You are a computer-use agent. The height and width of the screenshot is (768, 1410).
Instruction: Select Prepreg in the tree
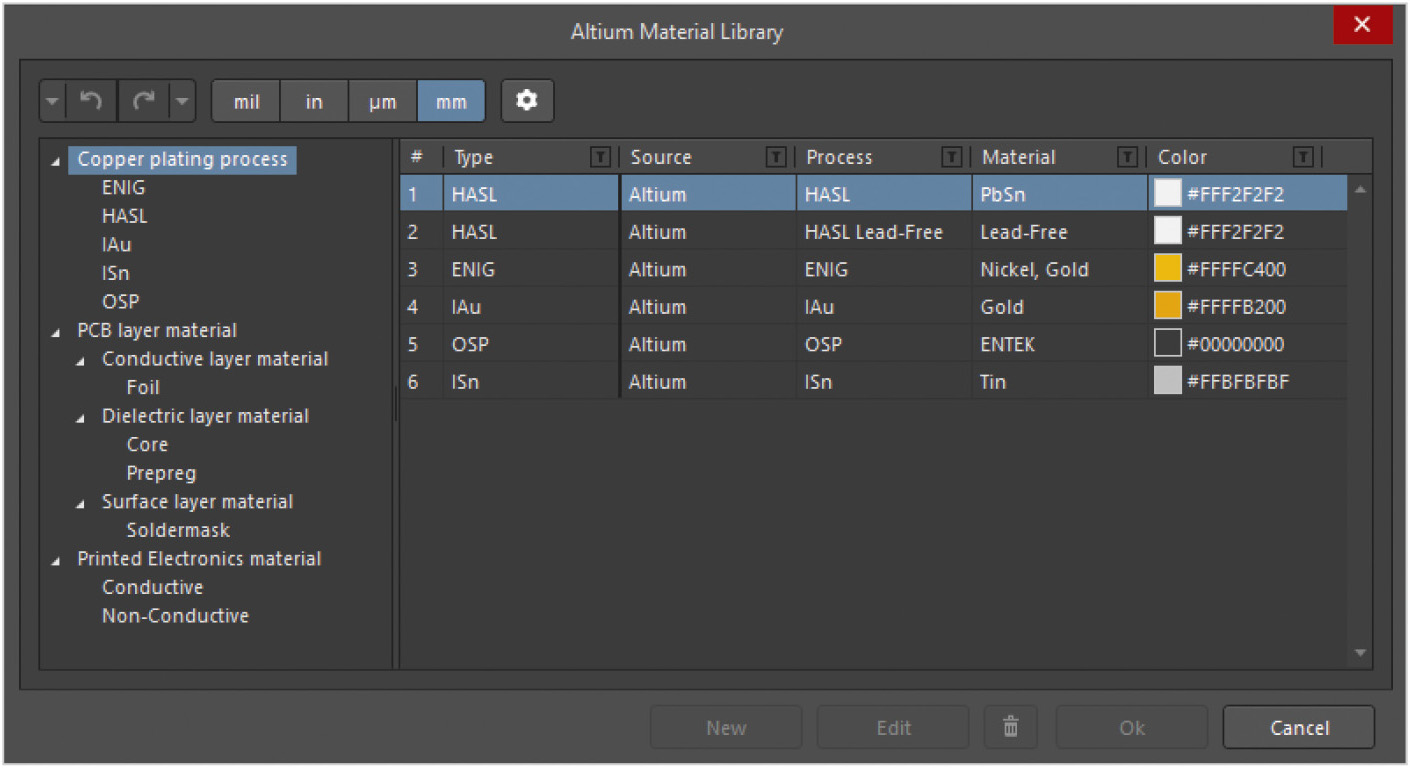pyautogui.click(x=161, y=473)
